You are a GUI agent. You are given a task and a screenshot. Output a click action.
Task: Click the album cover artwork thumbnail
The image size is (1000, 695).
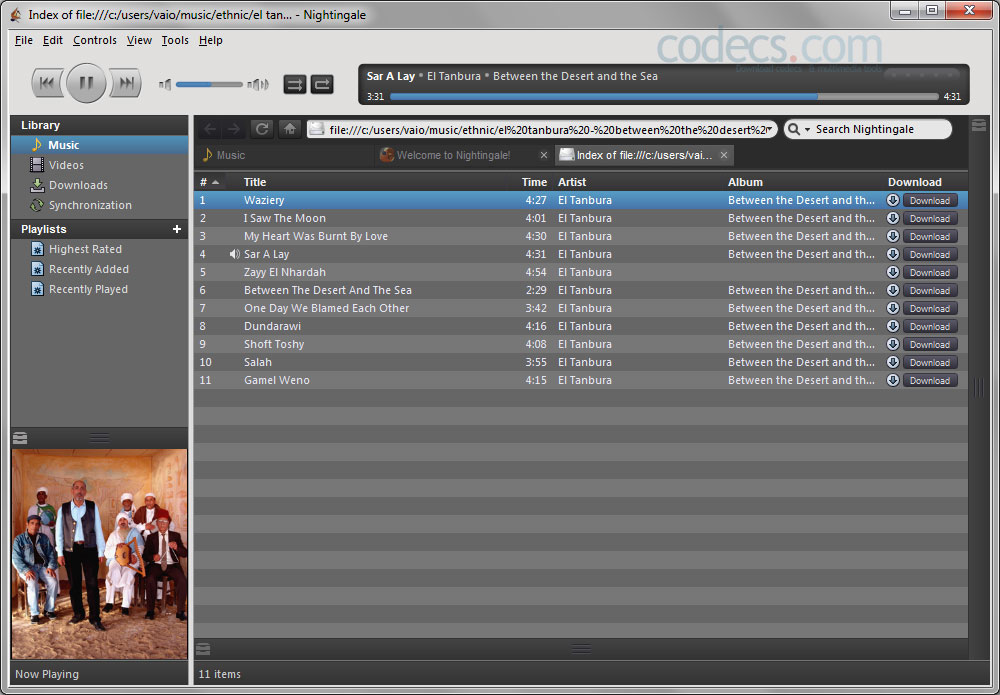(x=99, y=554)
